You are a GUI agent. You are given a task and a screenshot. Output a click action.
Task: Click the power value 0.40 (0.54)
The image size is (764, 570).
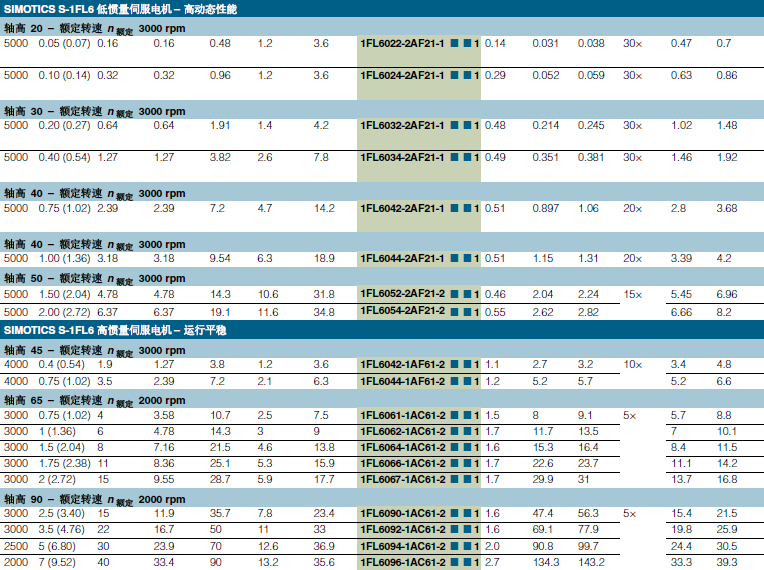(64, 157)
